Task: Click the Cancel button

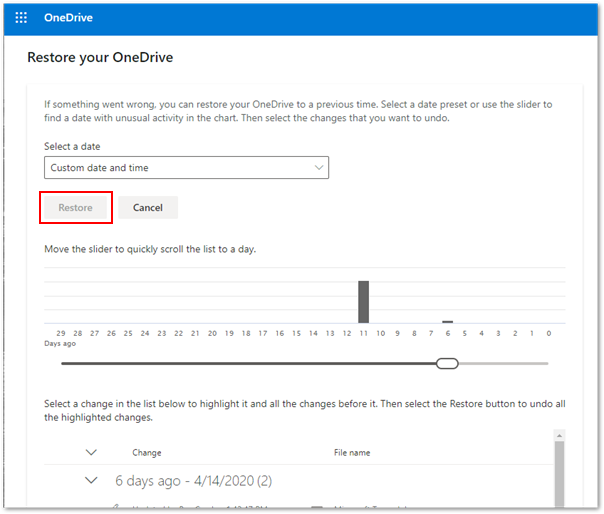Action: click(148, 208)
